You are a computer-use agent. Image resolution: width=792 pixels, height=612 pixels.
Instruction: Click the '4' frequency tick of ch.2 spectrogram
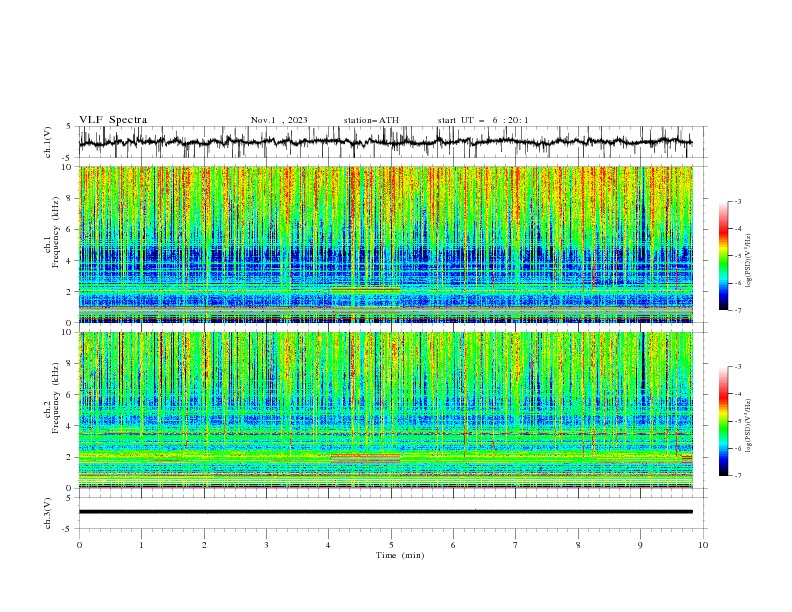[x=71, y=426]
